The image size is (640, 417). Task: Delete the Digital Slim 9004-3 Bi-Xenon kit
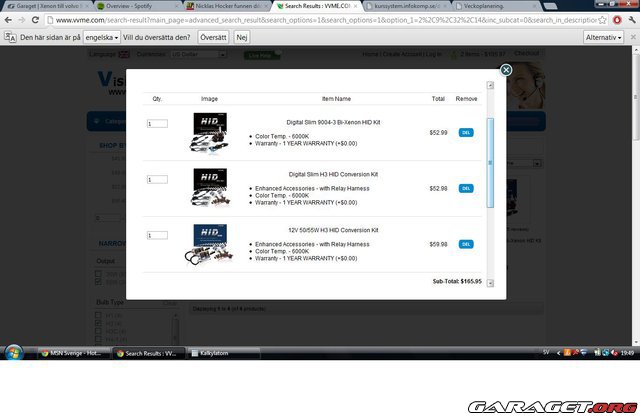click(466, 132)
